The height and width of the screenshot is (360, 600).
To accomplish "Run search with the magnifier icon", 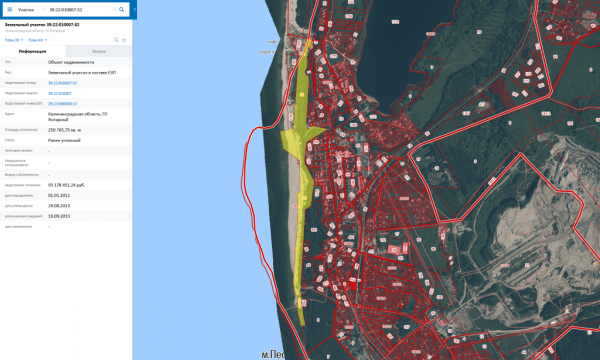I will (122, 10).
